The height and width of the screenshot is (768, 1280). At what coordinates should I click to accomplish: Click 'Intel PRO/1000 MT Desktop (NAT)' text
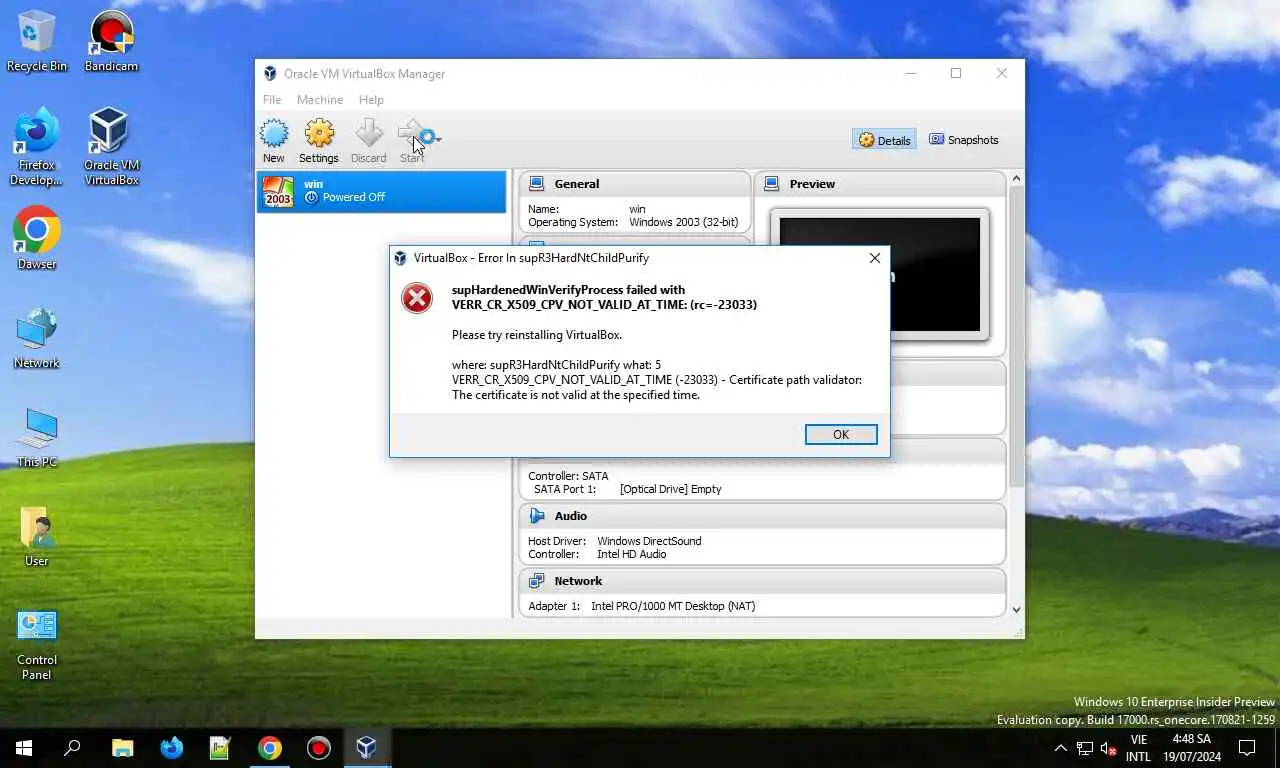pyautogui.click(x=673, y=606)
